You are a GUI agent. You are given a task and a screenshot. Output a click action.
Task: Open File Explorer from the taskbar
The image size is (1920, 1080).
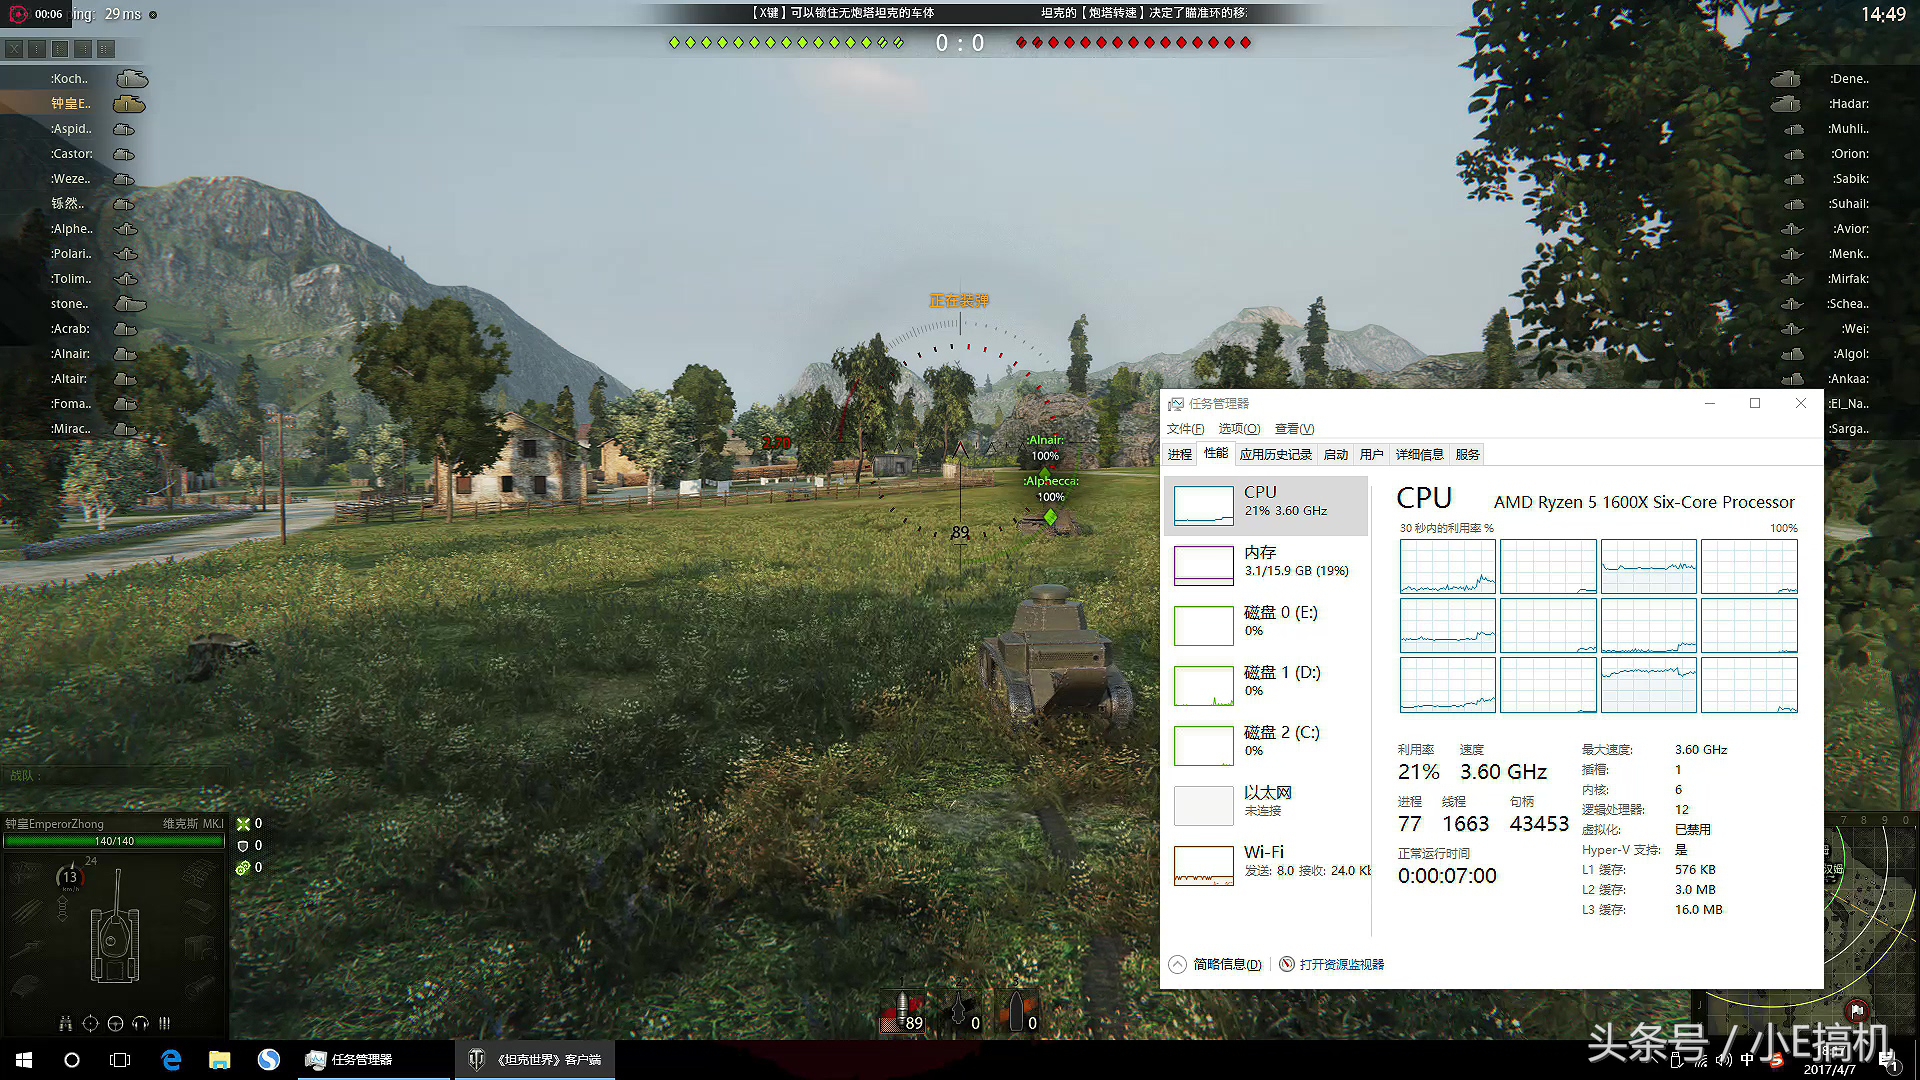point(219,1059)
